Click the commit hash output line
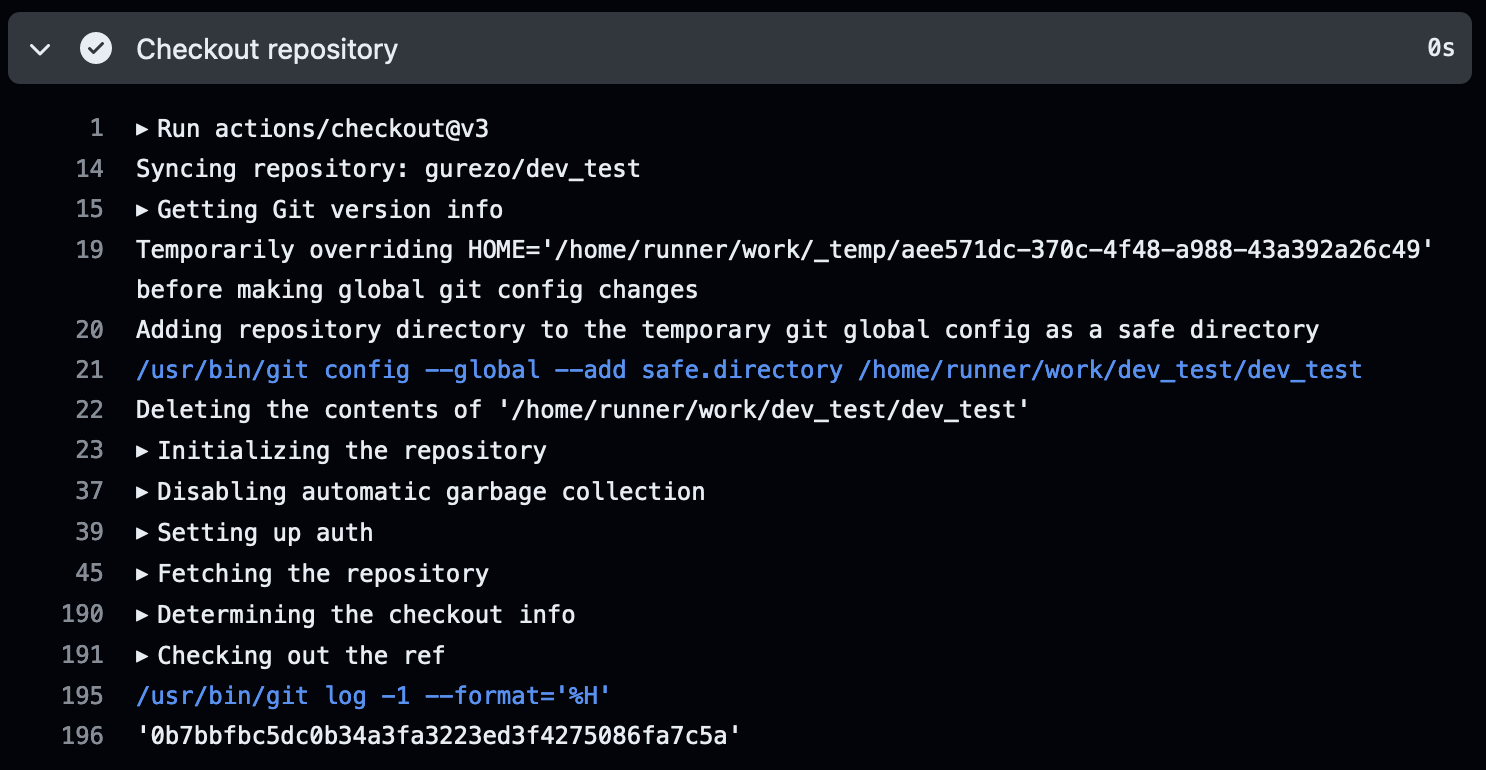The height and width of the screenshot is (770, 1486). coord(438,736)
